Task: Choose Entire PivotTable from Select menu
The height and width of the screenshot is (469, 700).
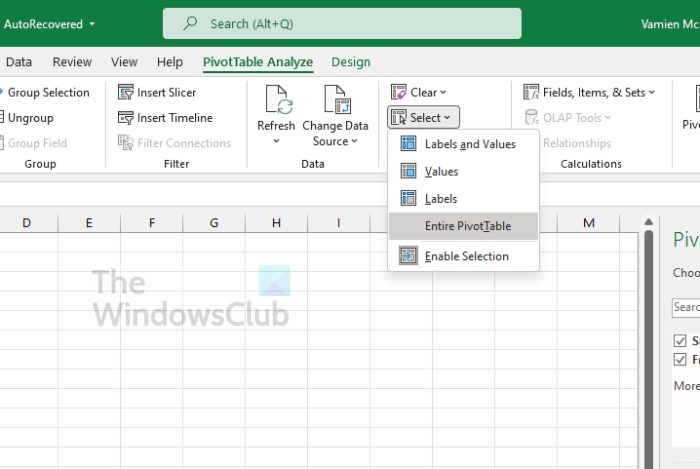Action: coord(463,226)
